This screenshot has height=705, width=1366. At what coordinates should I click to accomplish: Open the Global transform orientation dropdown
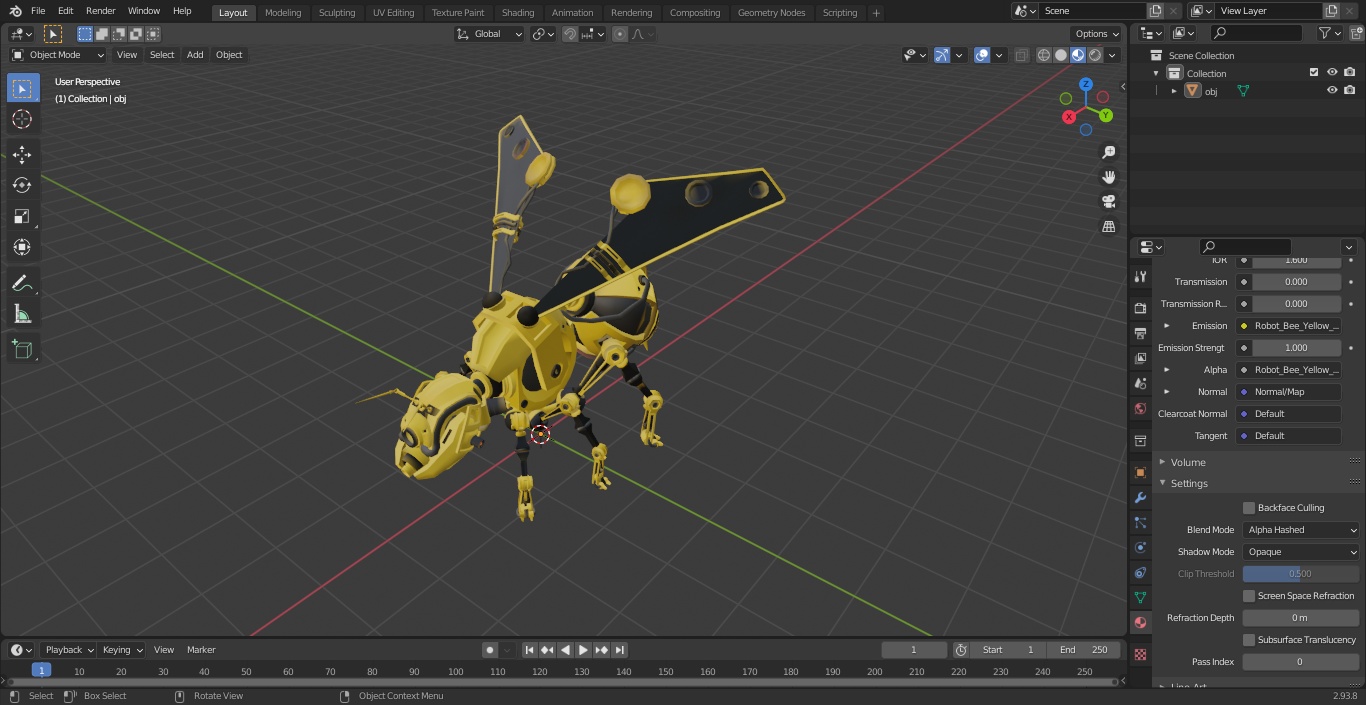[489, 34]
